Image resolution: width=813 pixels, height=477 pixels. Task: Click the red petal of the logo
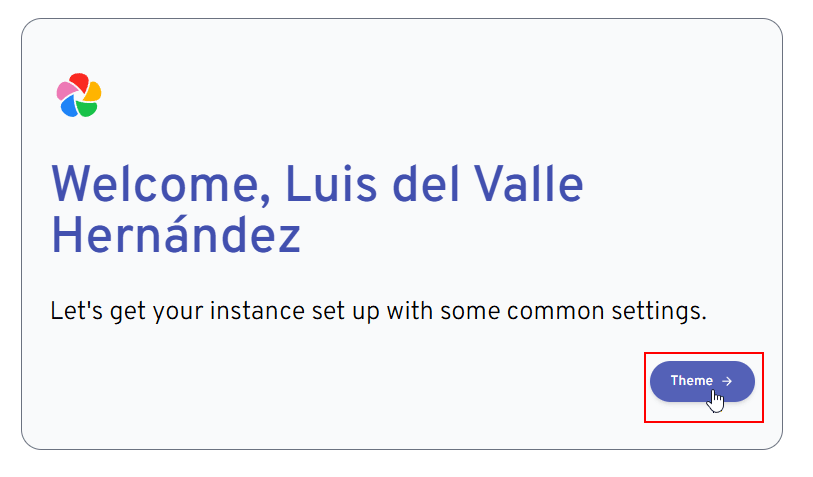(79, 82)
